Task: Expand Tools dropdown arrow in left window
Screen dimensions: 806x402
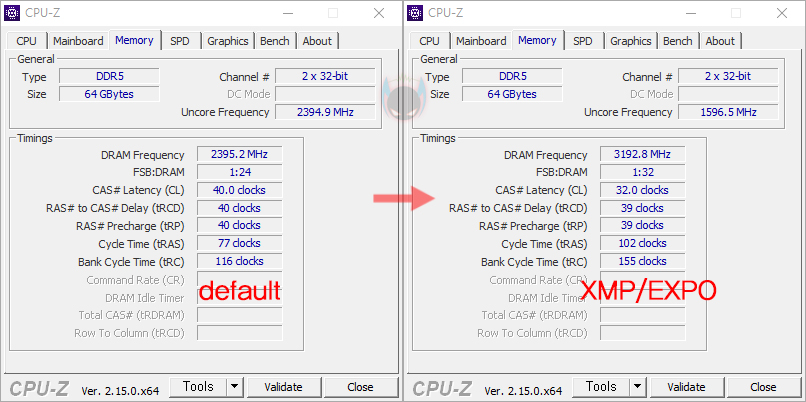Action: pos(234,387)
